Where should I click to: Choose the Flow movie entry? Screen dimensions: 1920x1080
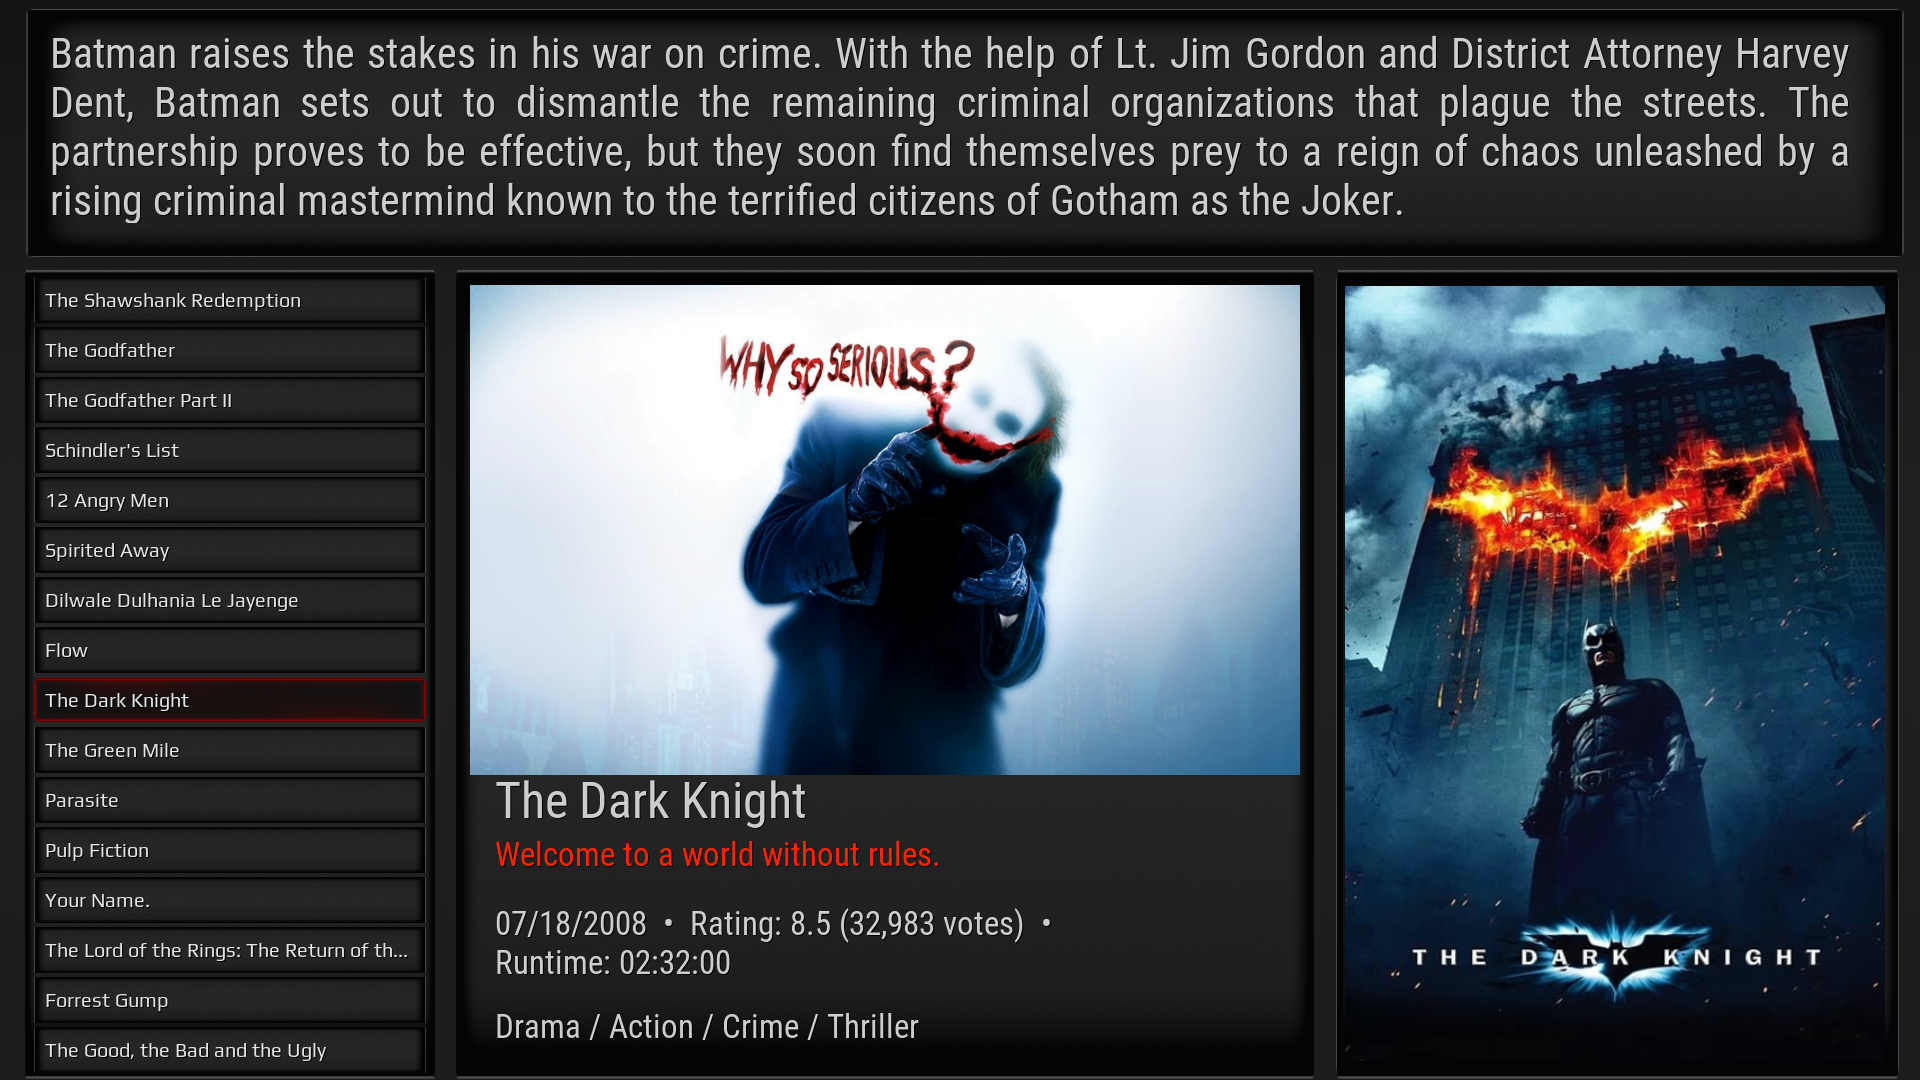(x=230, y=650)
